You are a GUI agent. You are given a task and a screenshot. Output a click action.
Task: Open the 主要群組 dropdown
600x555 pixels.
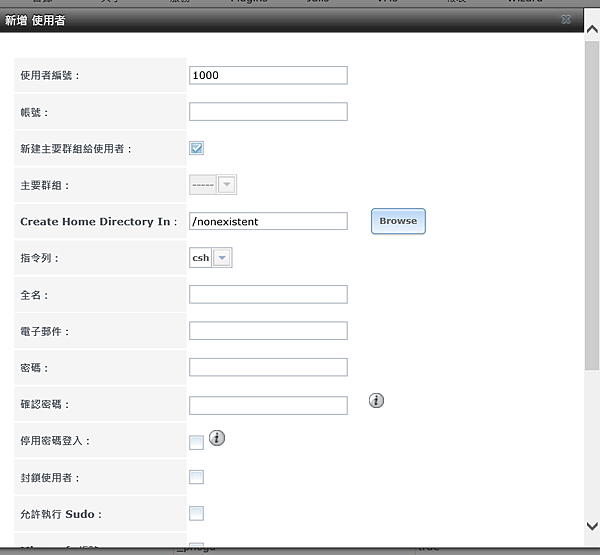(x=227, y=184)
